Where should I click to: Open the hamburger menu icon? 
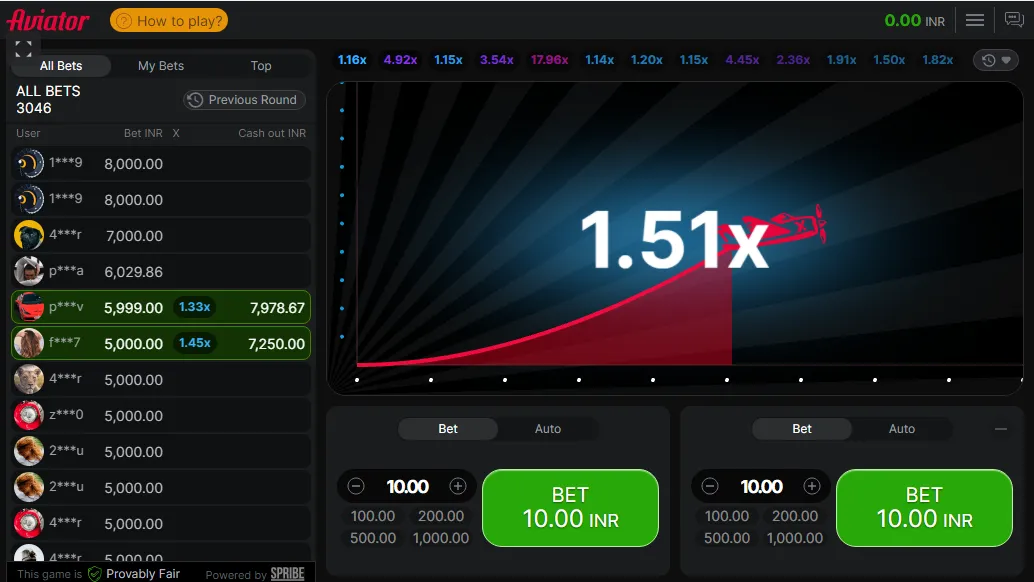(x=975, y=19)
